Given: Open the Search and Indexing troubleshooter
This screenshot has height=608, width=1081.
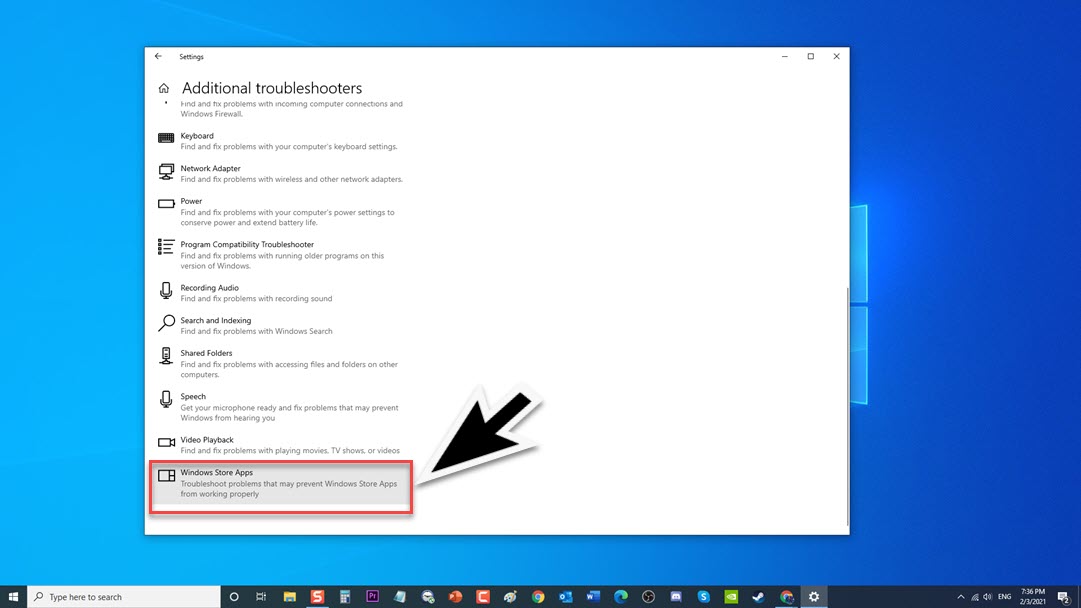Looking at the screenshot, I should [281, 325].
